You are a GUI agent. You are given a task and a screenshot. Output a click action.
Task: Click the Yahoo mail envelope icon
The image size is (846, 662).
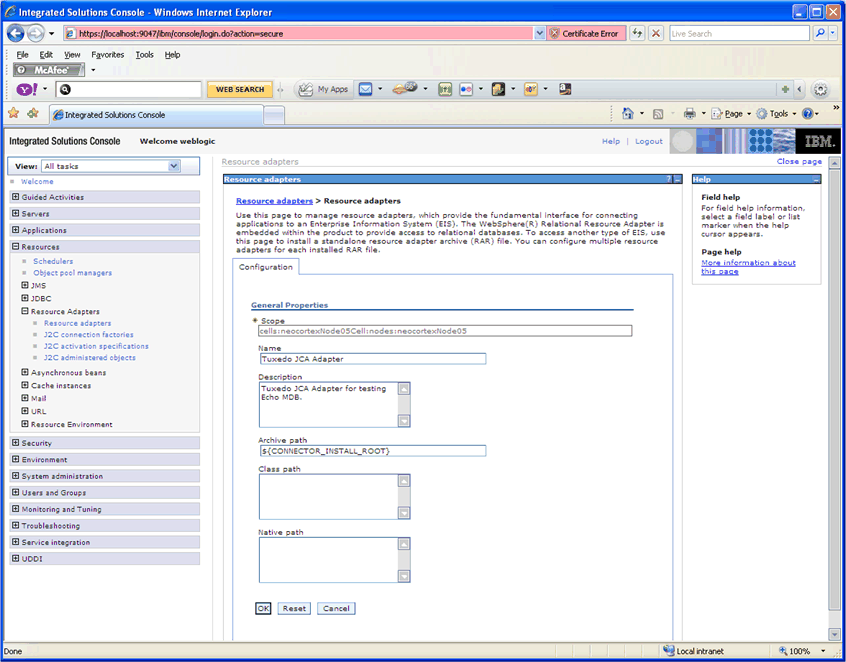tap(365, 89)
